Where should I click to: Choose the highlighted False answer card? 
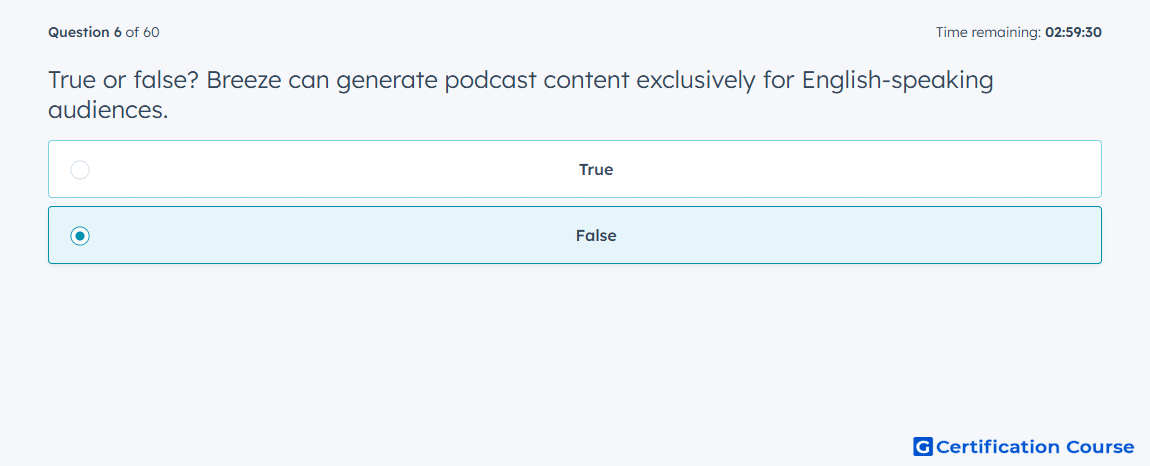tap(575, 235)
